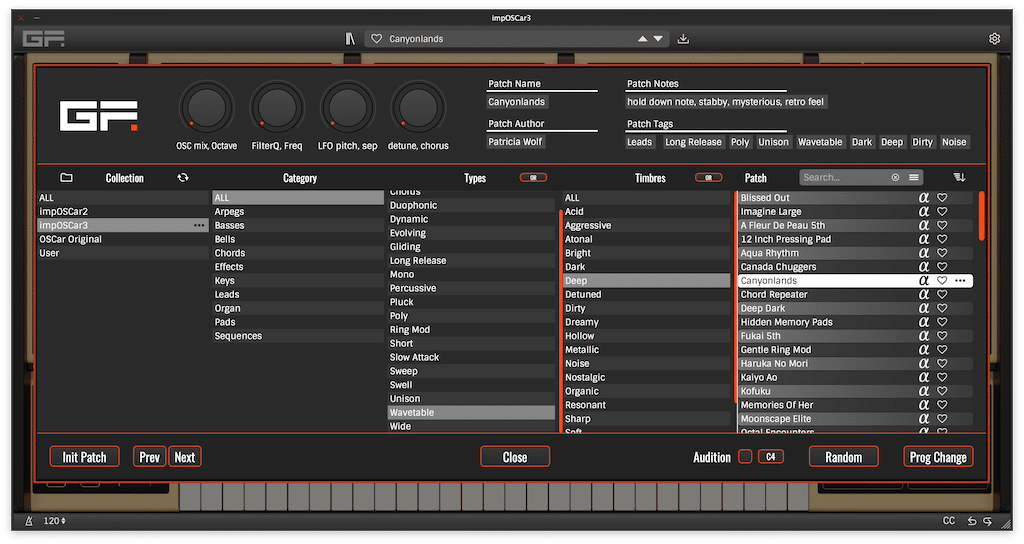Click the redo arrow icon
The height and width of the screenshot is (544, 1024).
pos(987,521)
